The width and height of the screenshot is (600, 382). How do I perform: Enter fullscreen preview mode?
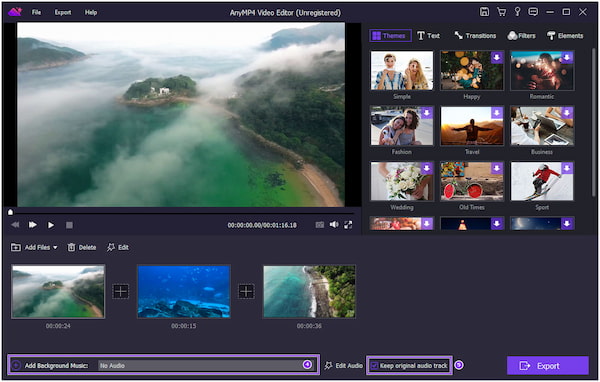[x=348, y=225]
